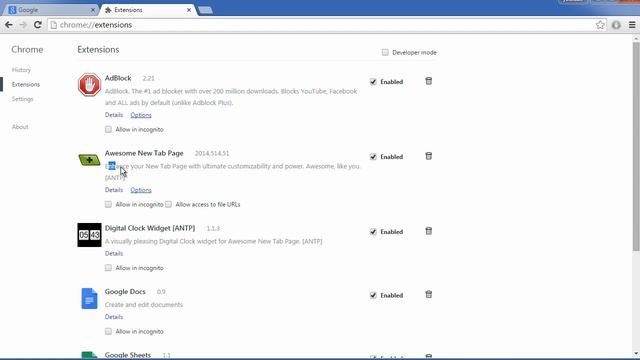The height and width of the screenshot is (360, 640).
Task: Click the AdBlock red hand icon
Action: [89, 84]
